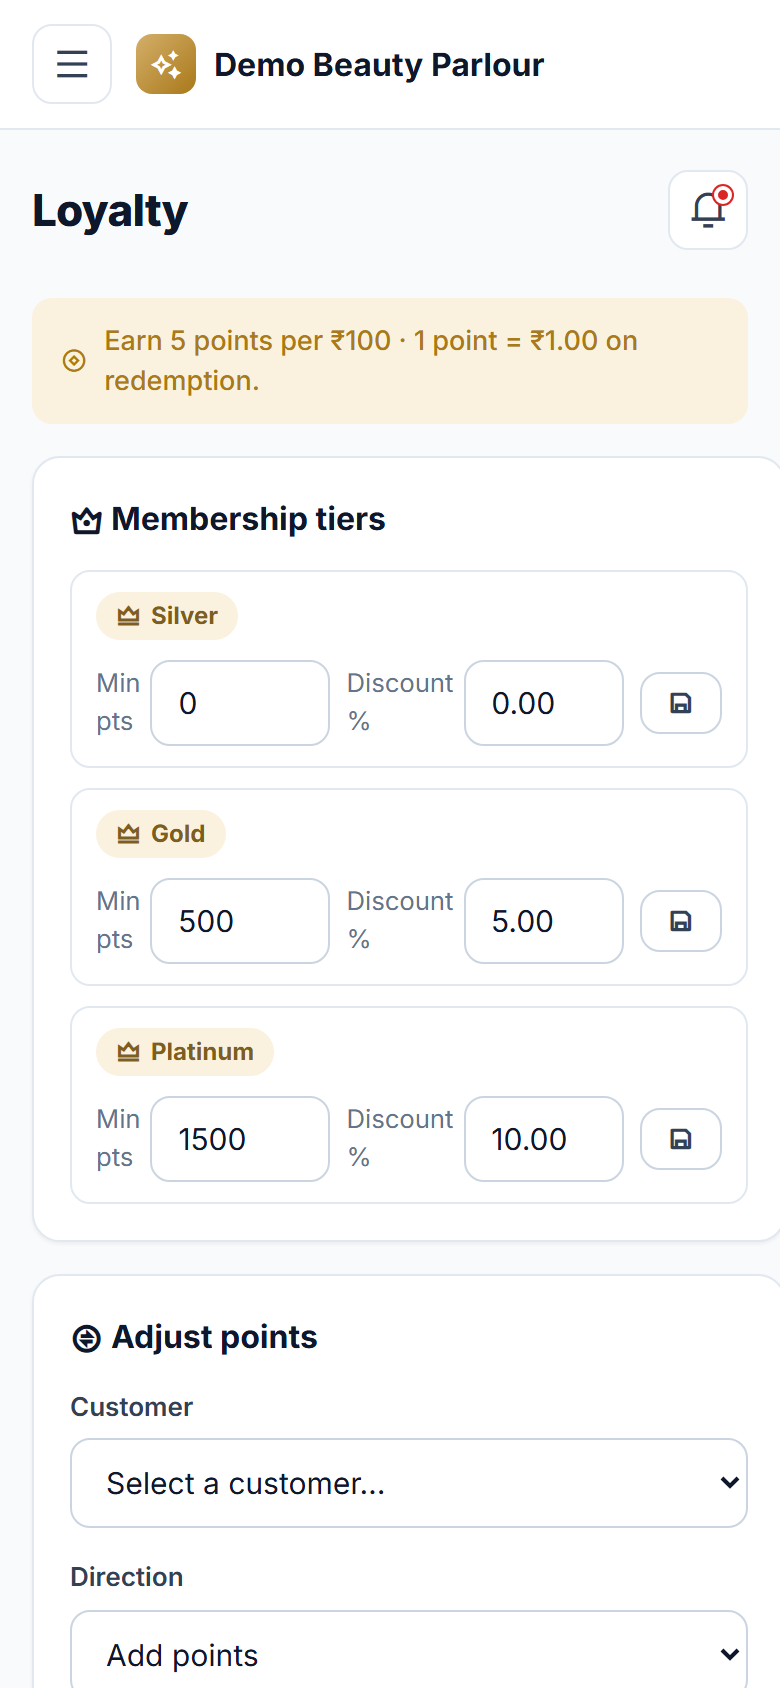Focus the Gold discount percent field
The width and height of the screenshot is (780, 1688).
coord(544,921)
